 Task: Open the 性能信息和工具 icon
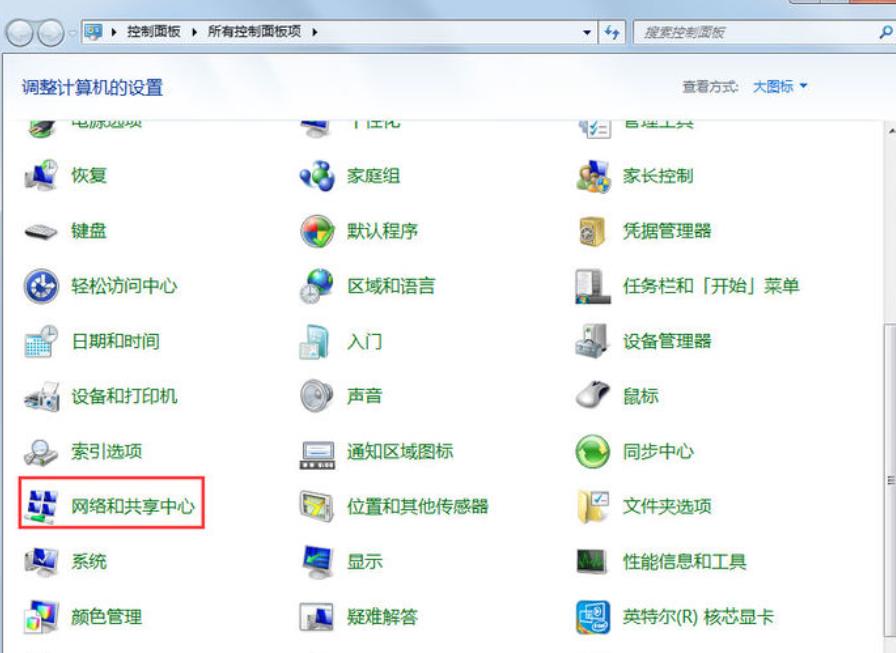(x=591, y=562)
